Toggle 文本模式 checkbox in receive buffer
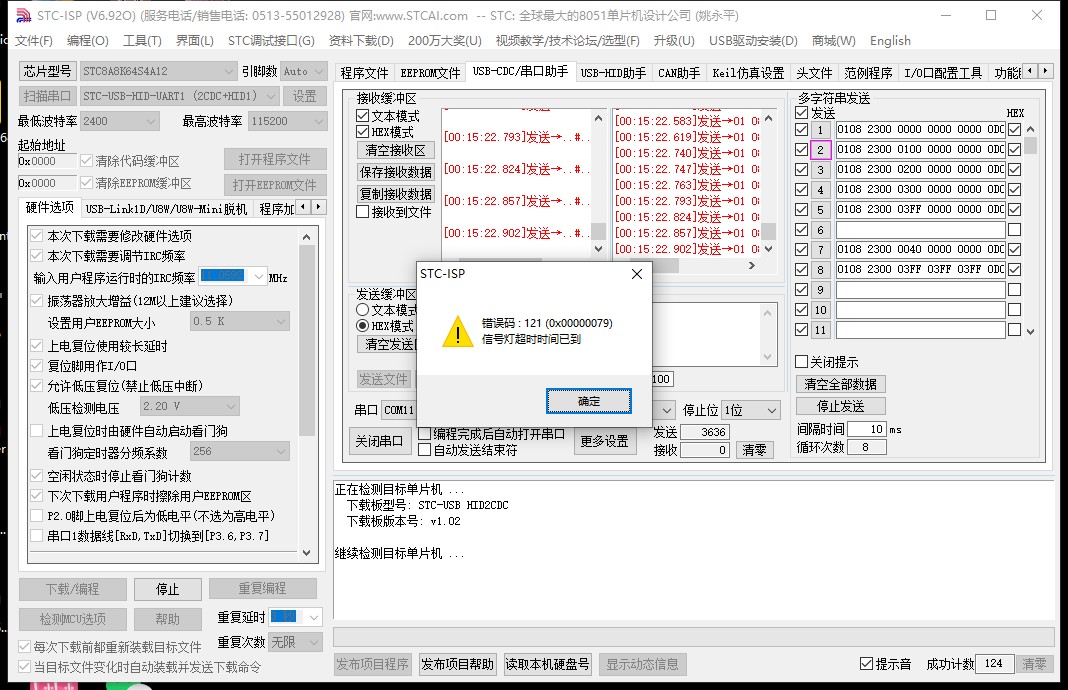This screenshot has height=690, width=1068. click(x=363, y=116)
